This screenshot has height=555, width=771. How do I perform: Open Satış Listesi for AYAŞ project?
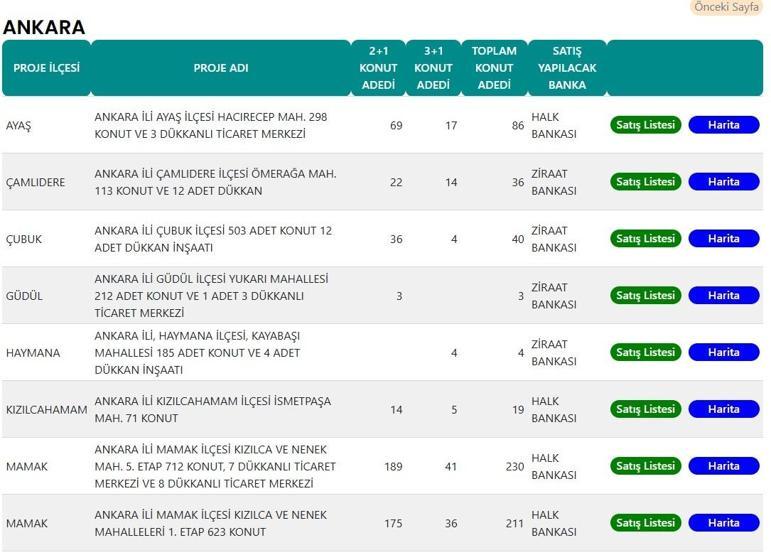[x=646, y=125]
